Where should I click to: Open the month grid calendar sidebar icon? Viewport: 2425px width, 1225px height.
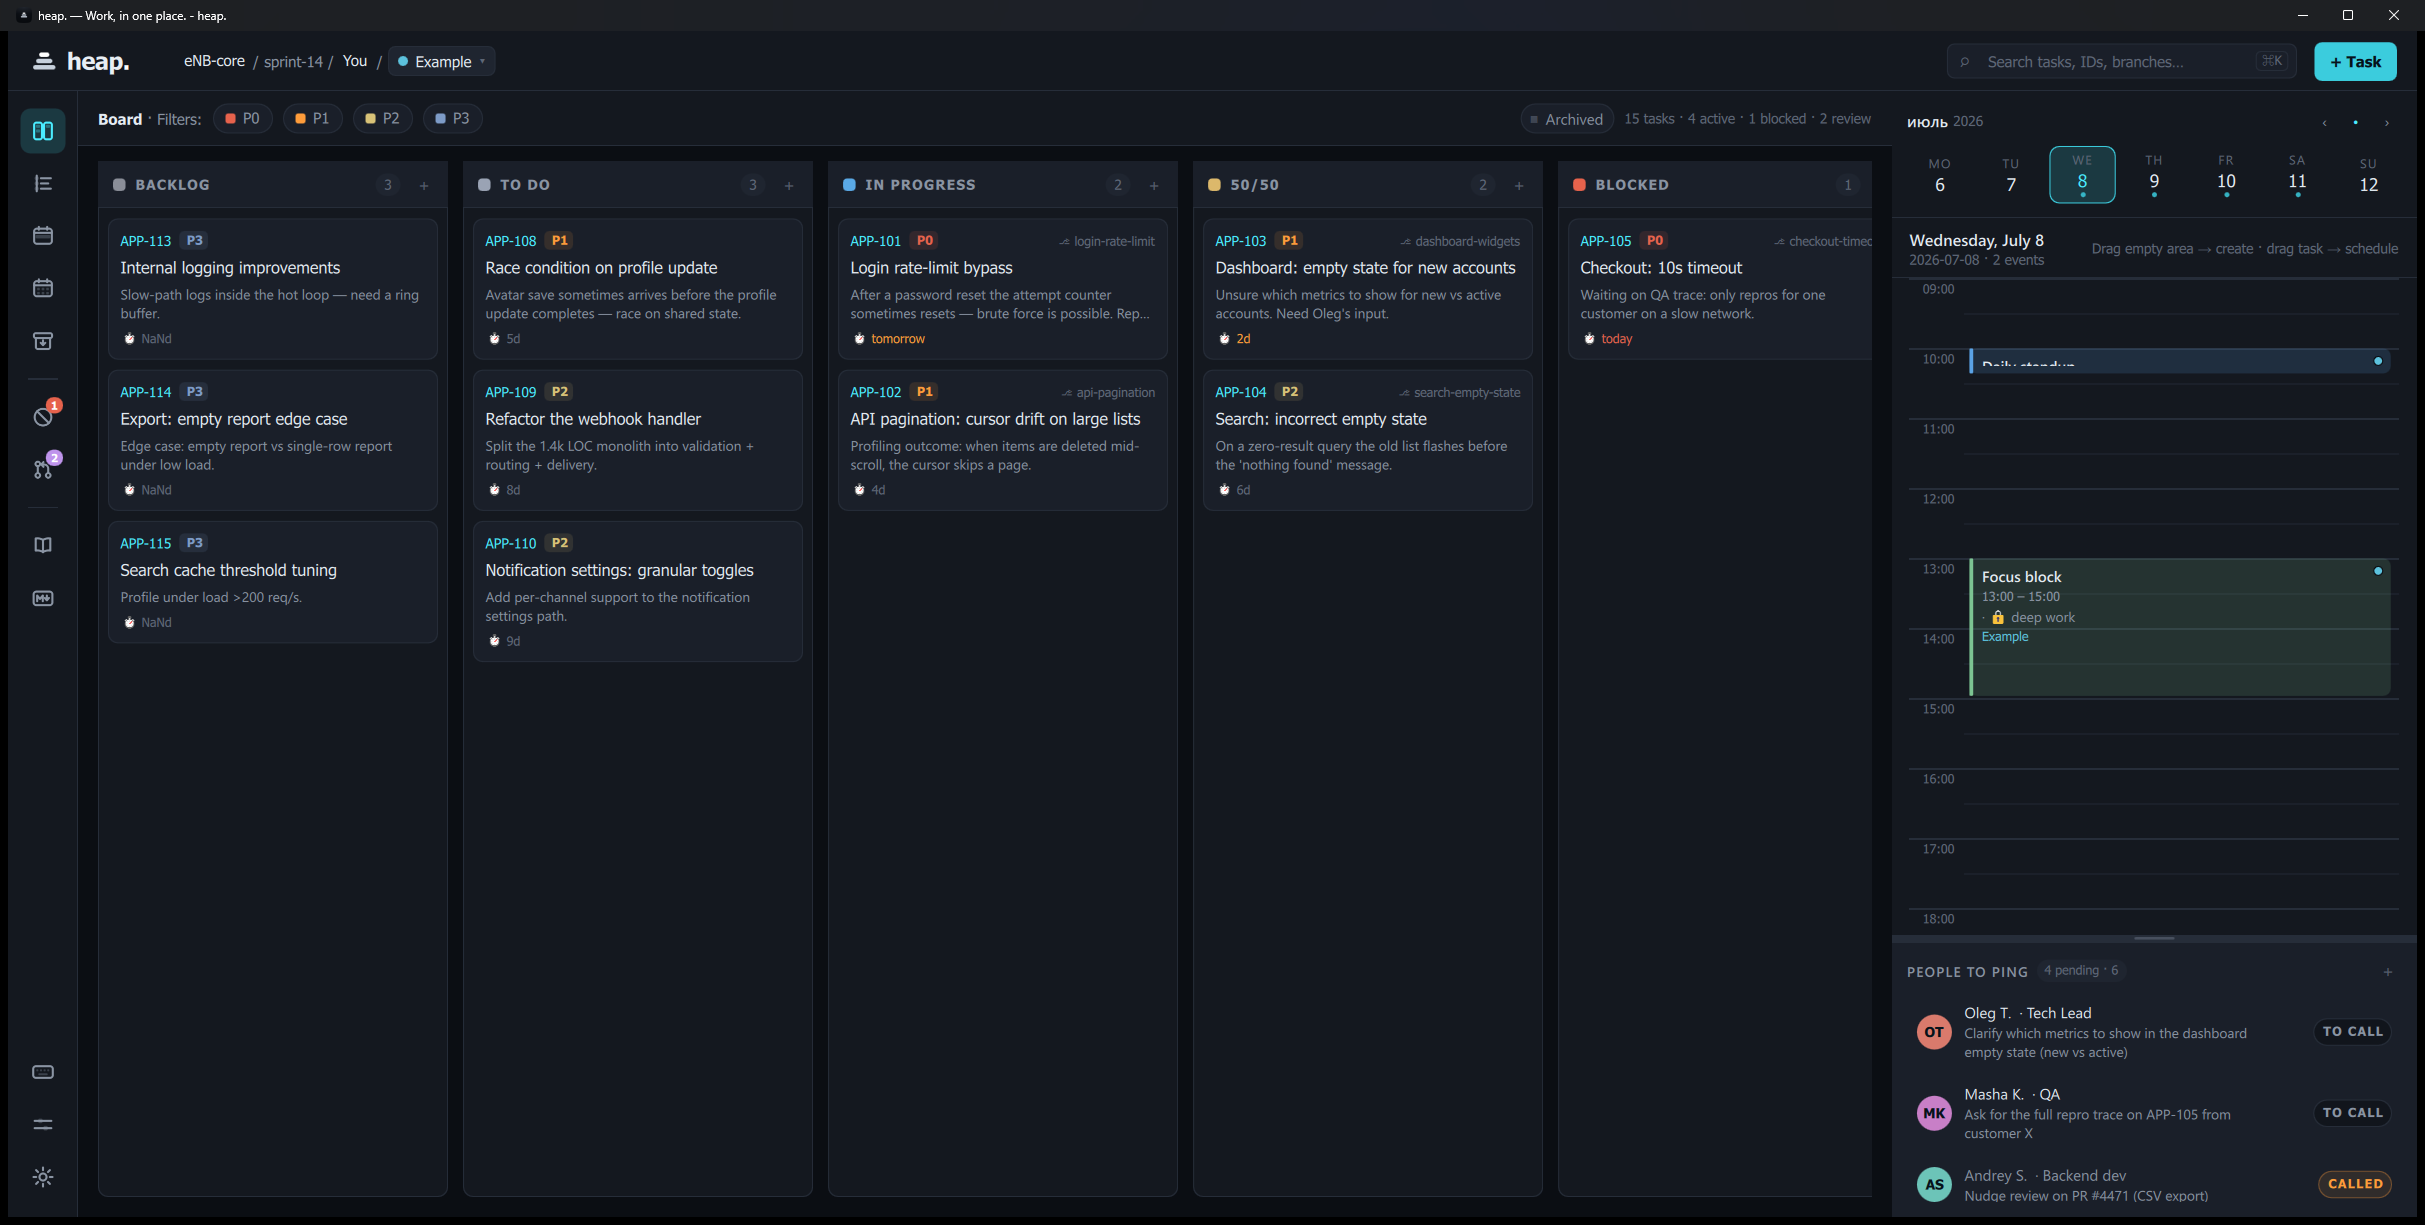click(x=43, y=289)
